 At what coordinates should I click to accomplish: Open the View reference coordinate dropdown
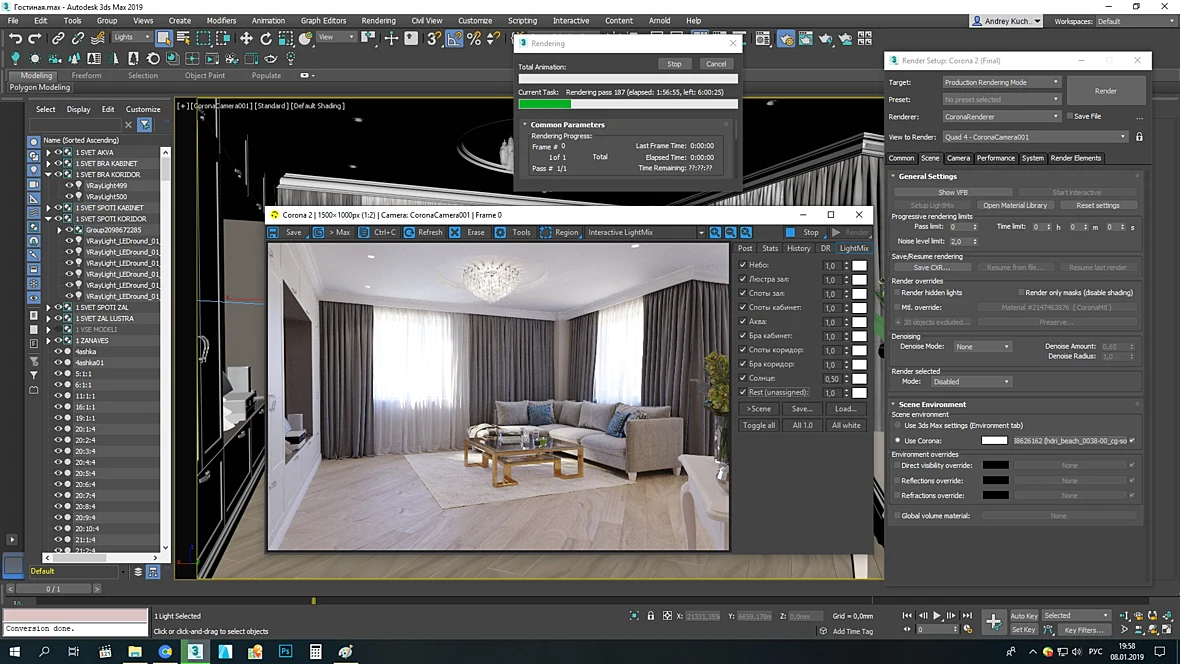click(x=336, y=37)
